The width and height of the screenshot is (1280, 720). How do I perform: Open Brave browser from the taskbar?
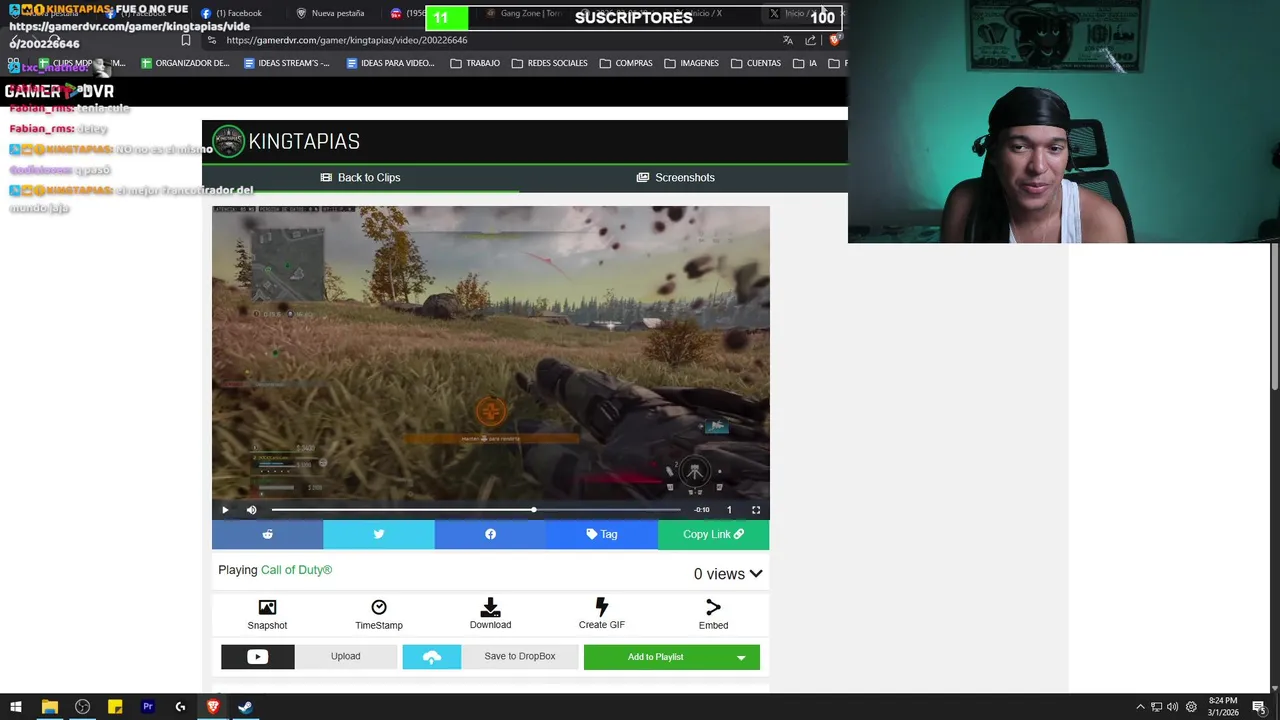(x=213, y=707)
